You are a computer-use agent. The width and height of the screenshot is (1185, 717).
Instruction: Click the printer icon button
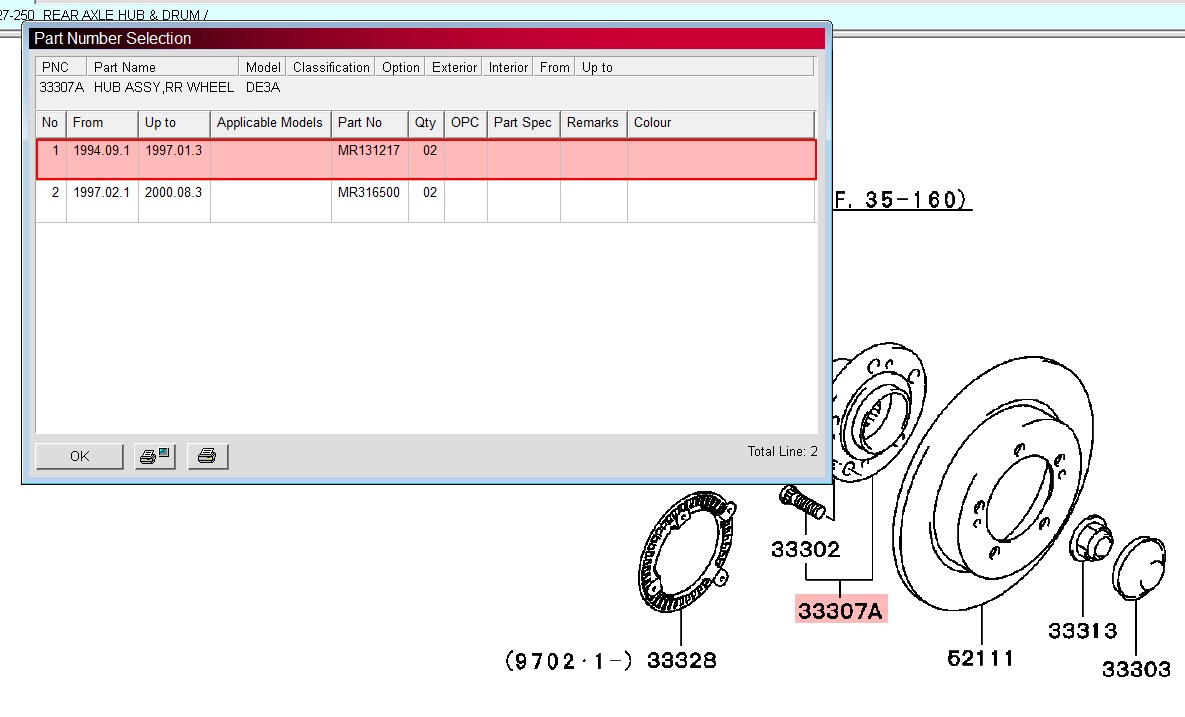tap(207, 456)
